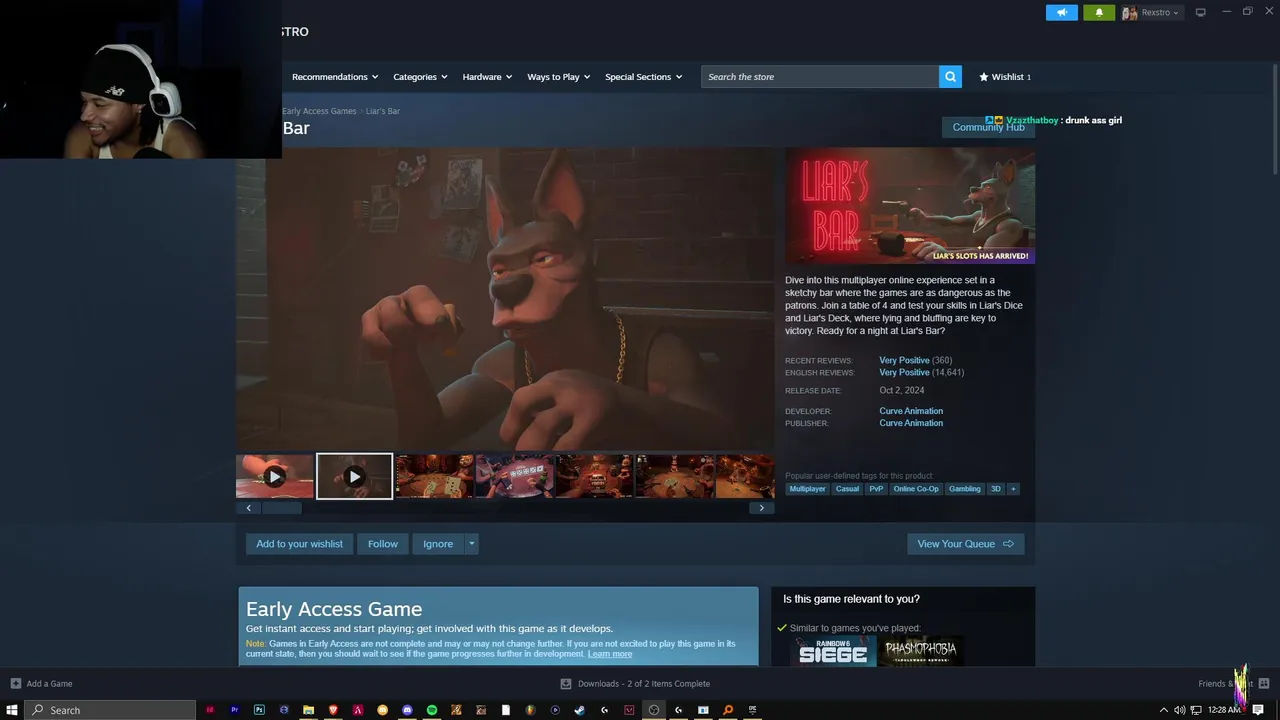The width and height of the screenshot is (1280, 720).
Task: Open the developer Curve Animation link
Action: click(x=911, y=411)
